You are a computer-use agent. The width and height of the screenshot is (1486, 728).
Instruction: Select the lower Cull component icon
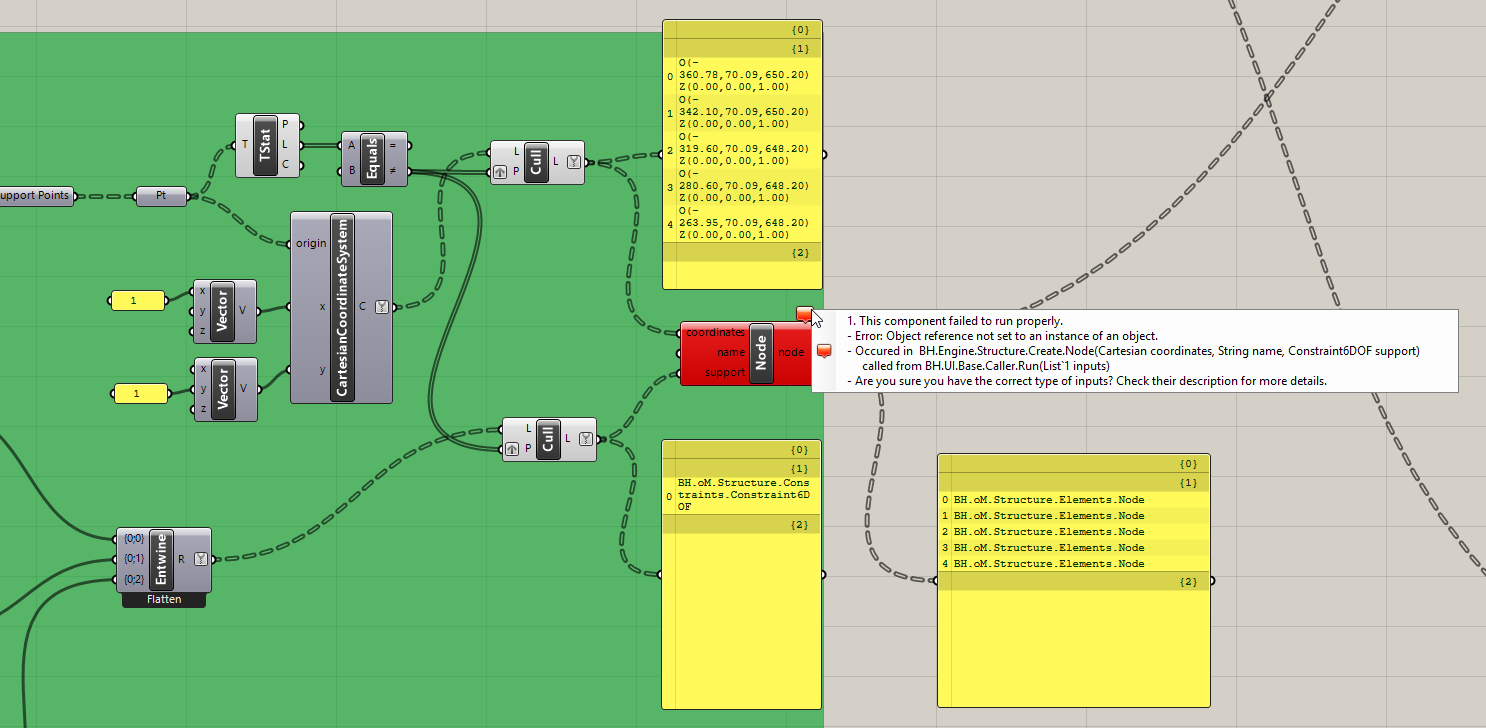[x=548, y=439]
